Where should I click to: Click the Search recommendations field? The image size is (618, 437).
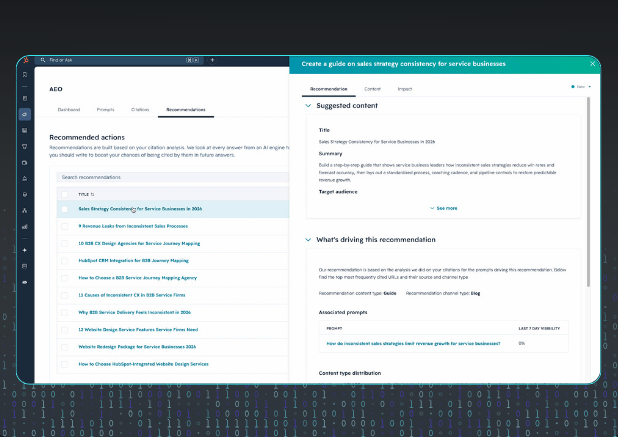173,177
